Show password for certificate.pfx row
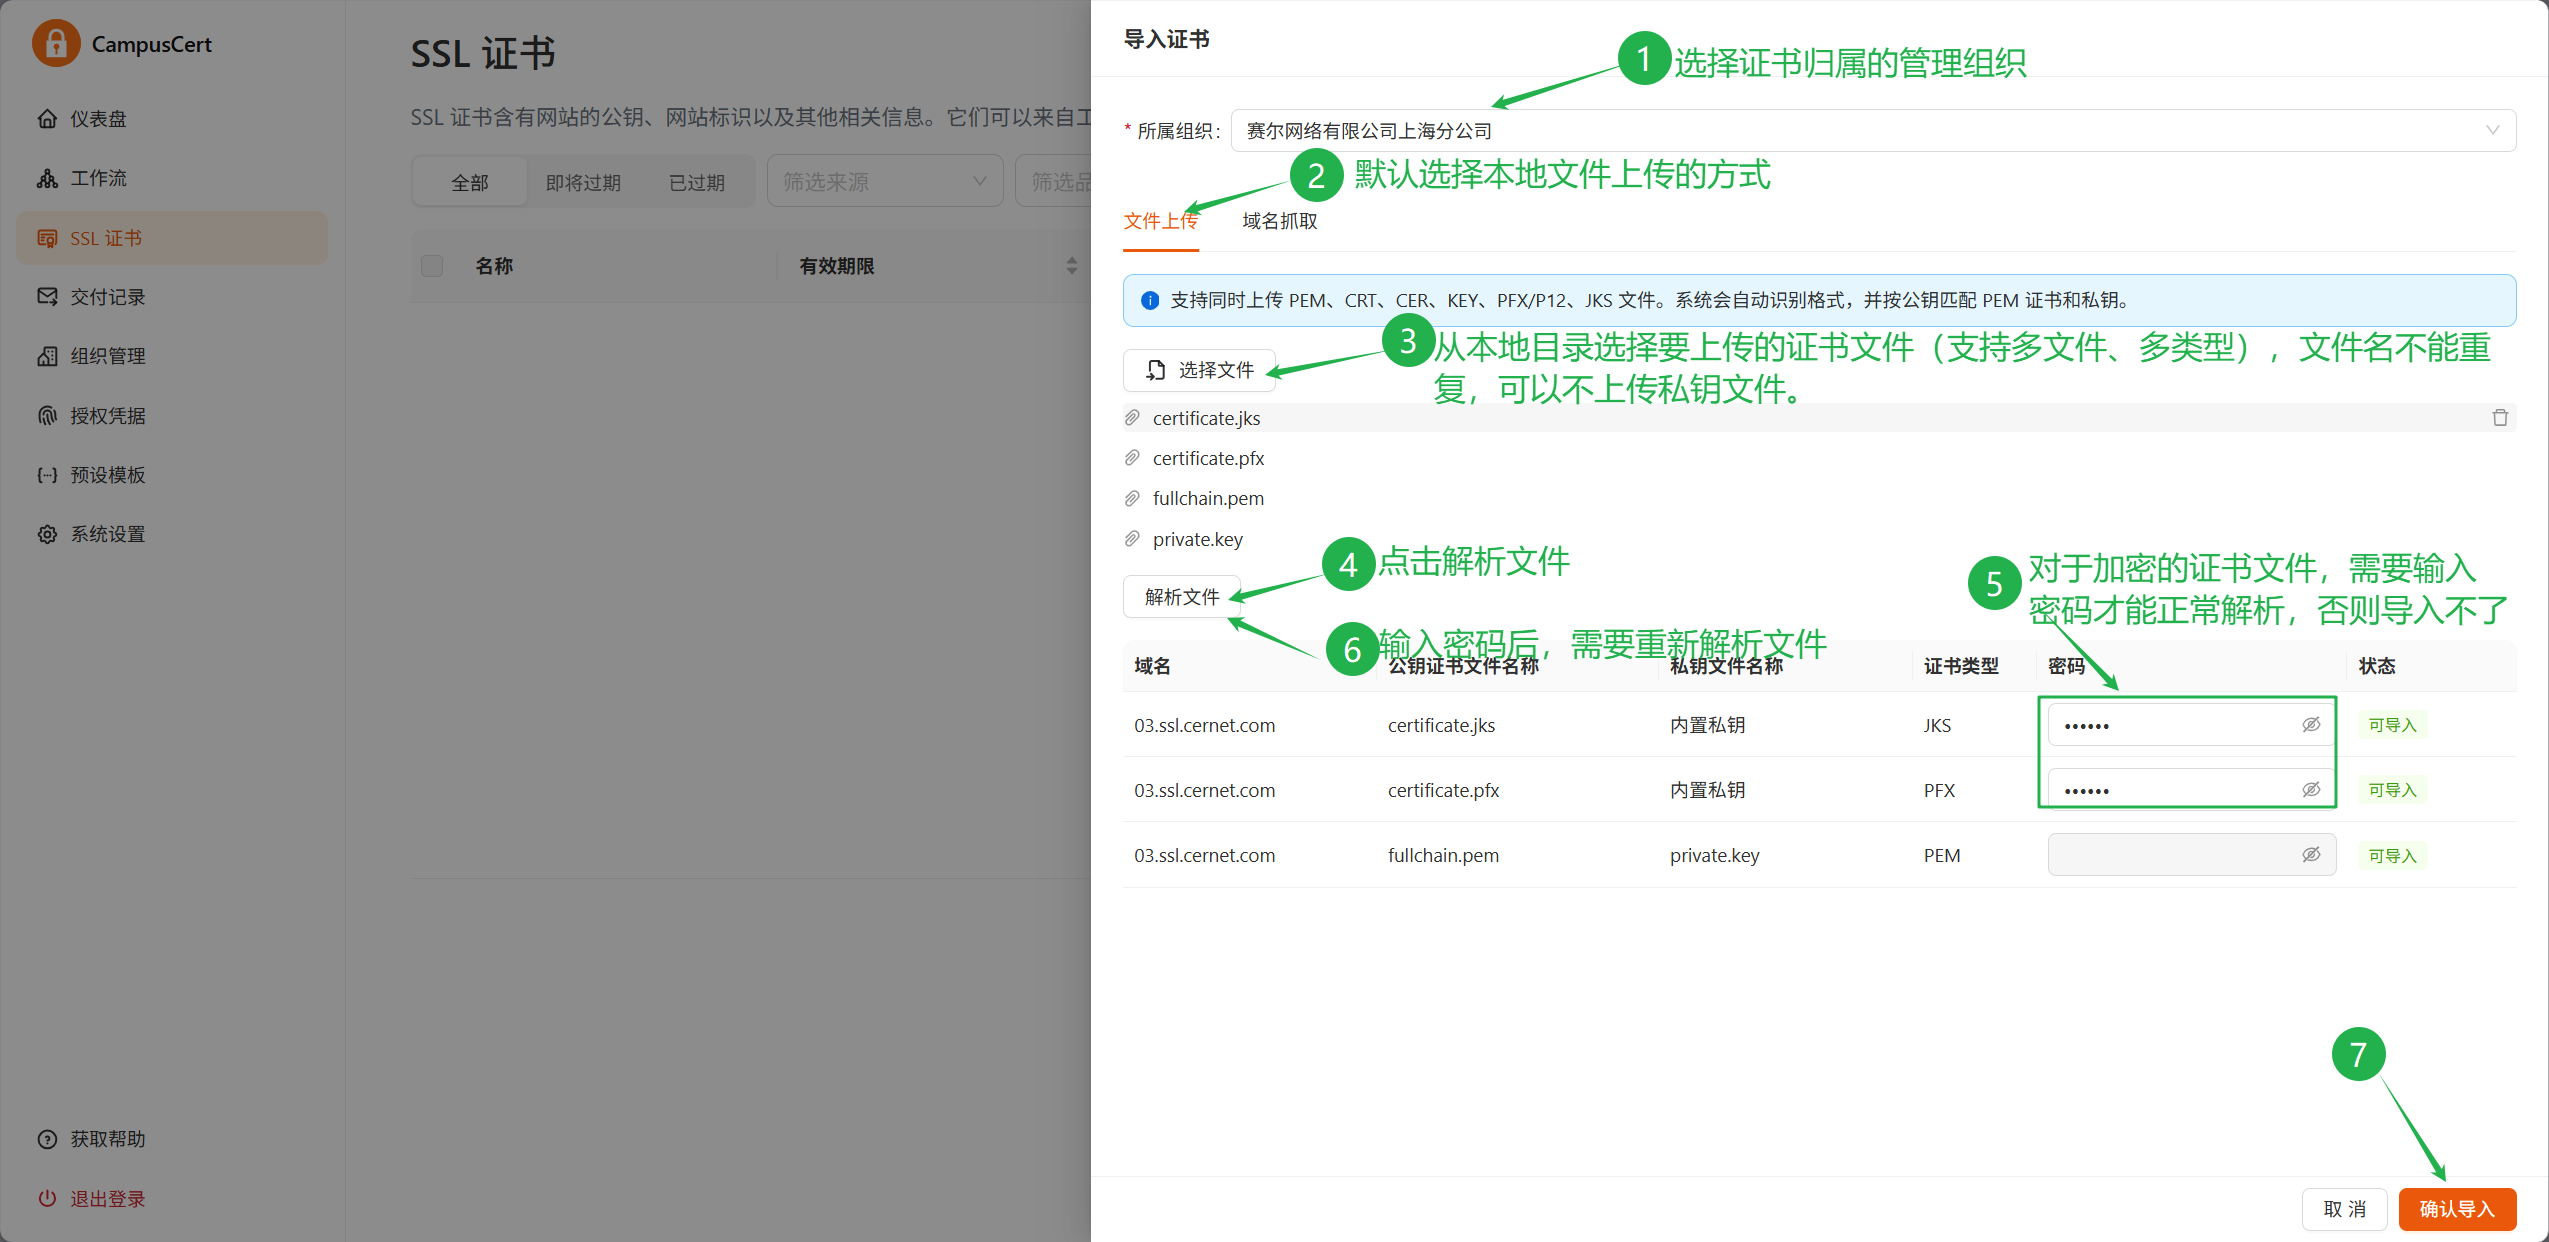The height and width of the screenshot is (1242, 2549). [2311, 790]
